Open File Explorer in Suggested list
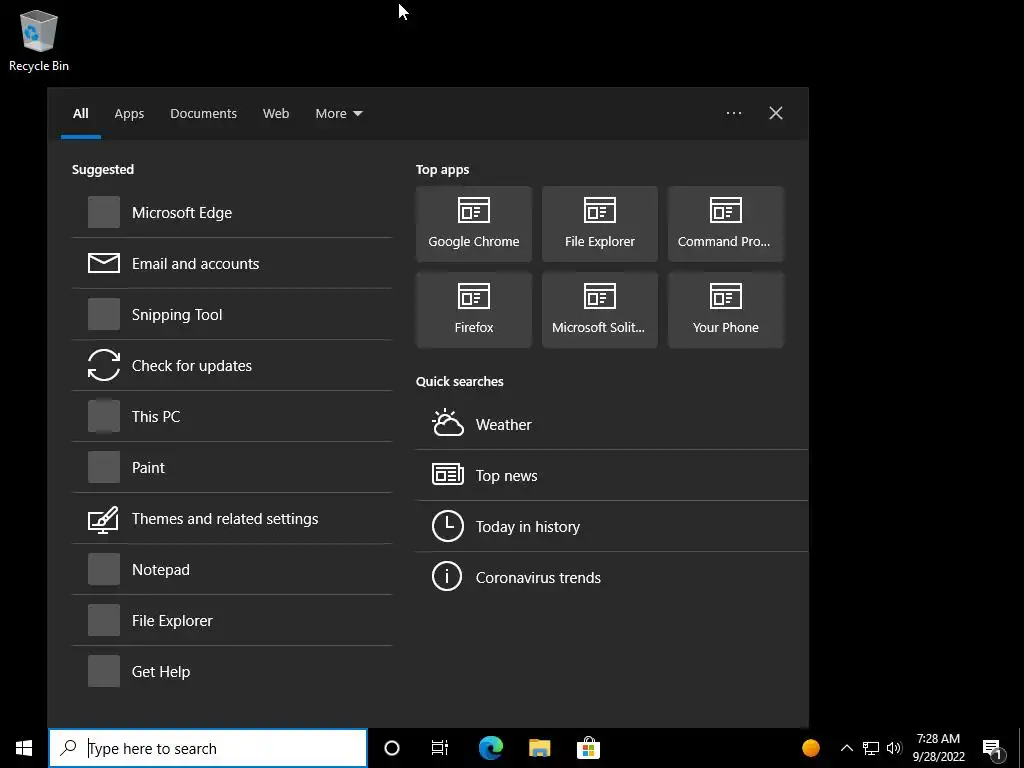This screenshot has width=1024, height=768. point(232,620)
